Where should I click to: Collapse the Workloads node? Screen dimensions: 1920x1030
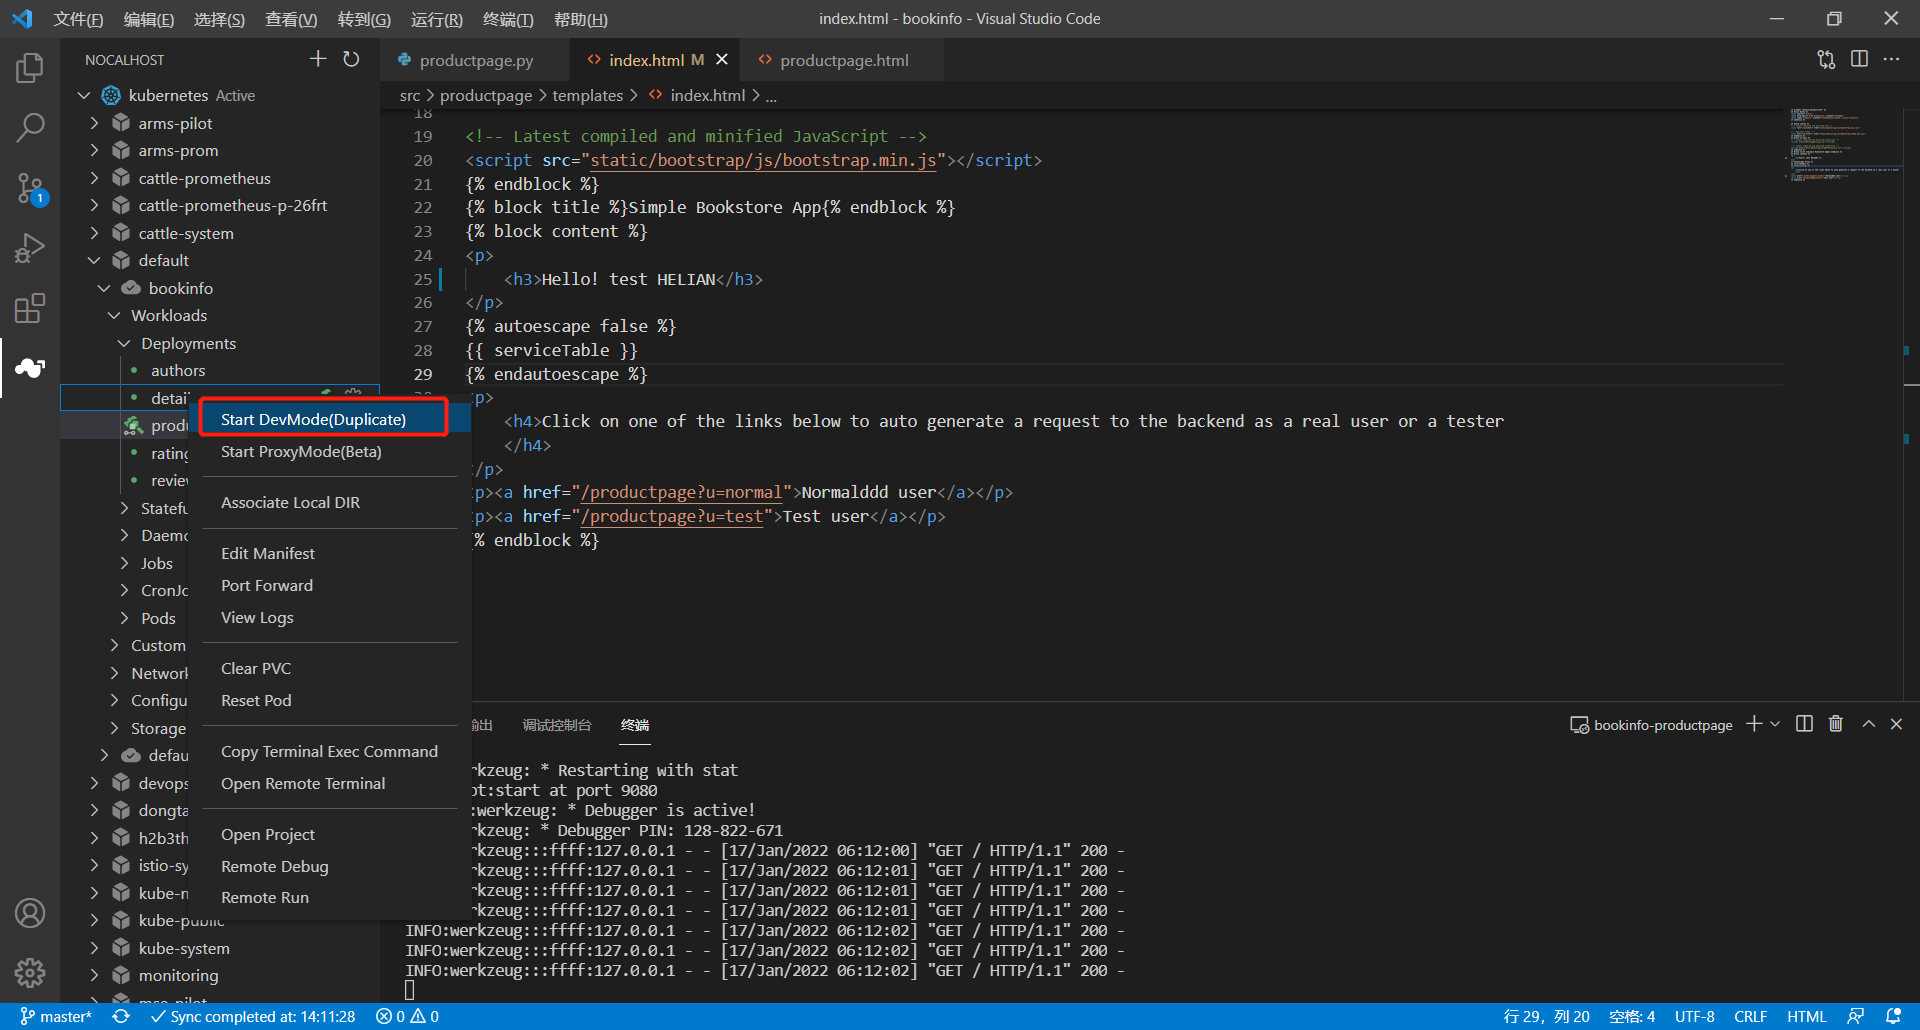[x=114, y=315]
